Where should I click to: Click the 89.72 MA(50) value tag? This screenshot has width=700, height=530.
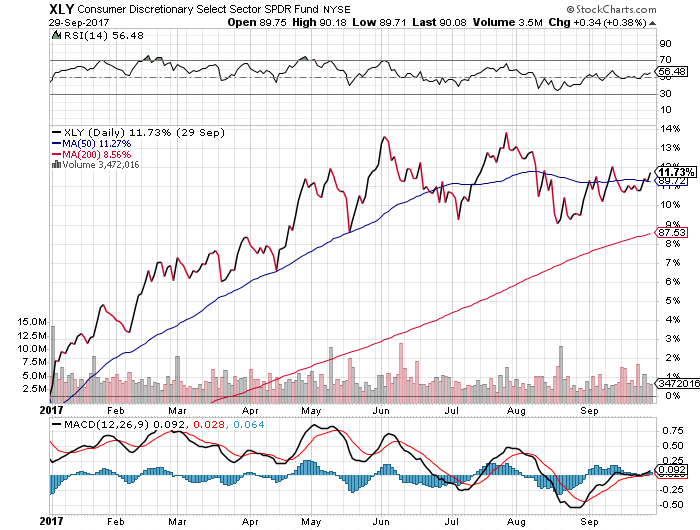[672, 181]
